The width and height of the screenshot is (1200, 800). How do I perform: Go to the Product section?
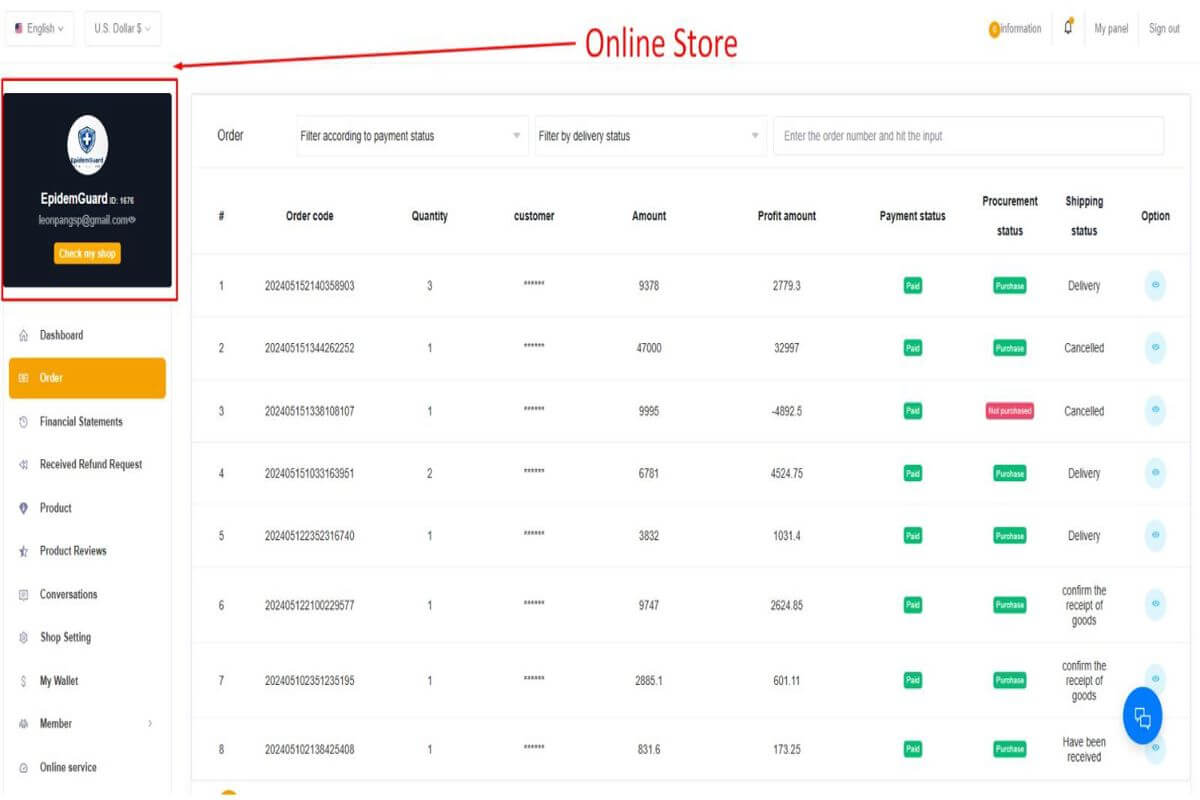click(x=56, y=507)
